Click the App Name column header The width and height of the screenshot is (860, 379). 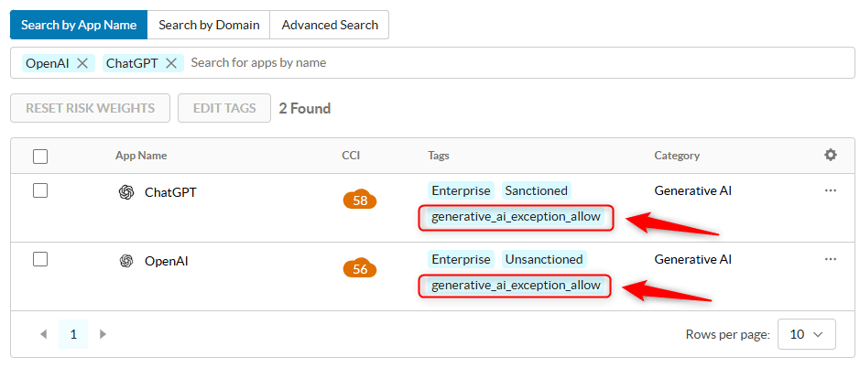[x=141, y=156]
